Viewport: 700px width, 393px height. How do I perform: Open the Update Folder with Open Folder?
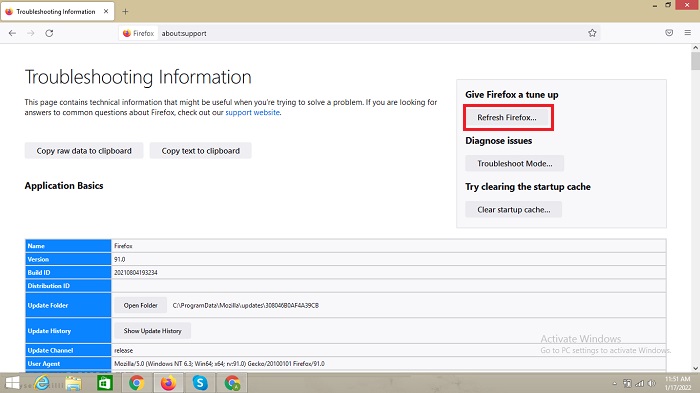(x=141, y=305)
